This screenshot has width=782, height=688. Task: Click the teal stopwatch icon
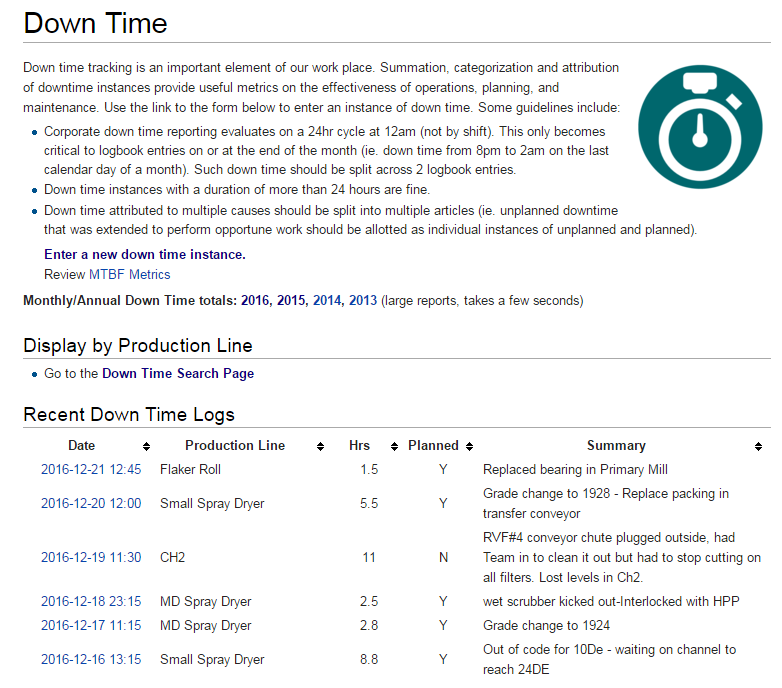[700, 127]
